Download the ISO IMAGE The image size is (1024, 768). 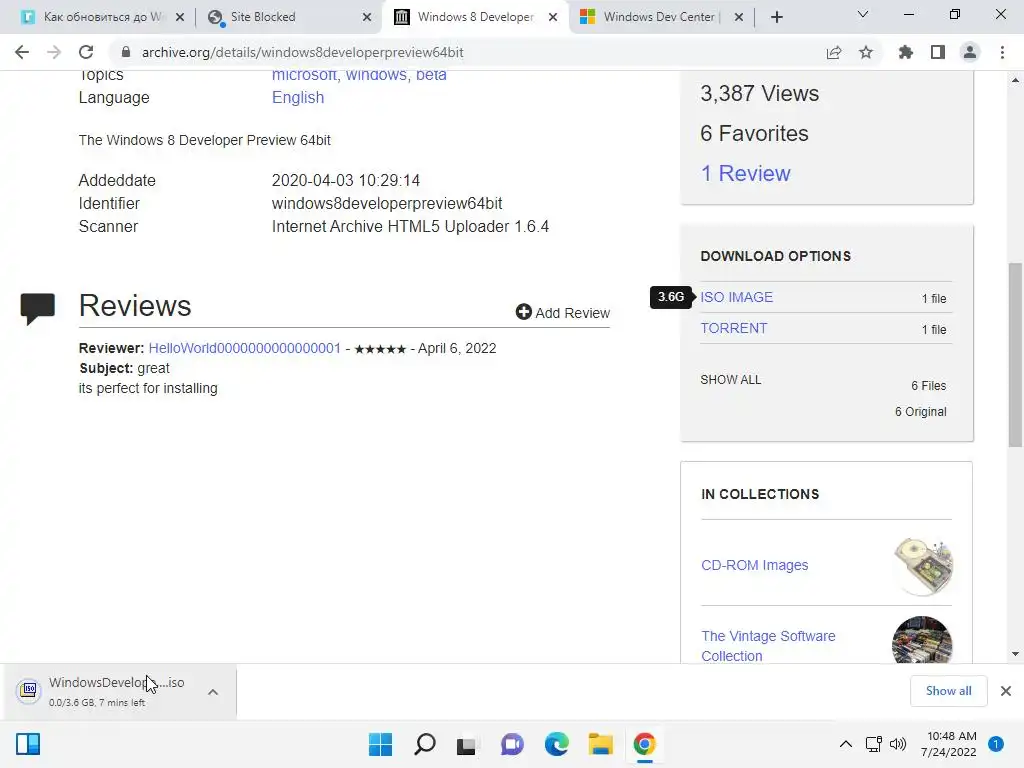(737, 297)
